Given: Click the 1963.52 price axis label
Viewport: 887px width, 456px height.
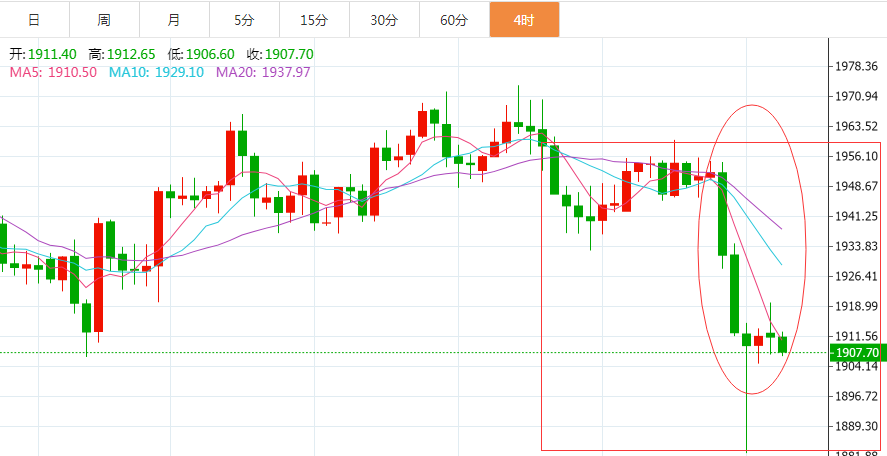Looking at the screenshot, I should (857, 127).
